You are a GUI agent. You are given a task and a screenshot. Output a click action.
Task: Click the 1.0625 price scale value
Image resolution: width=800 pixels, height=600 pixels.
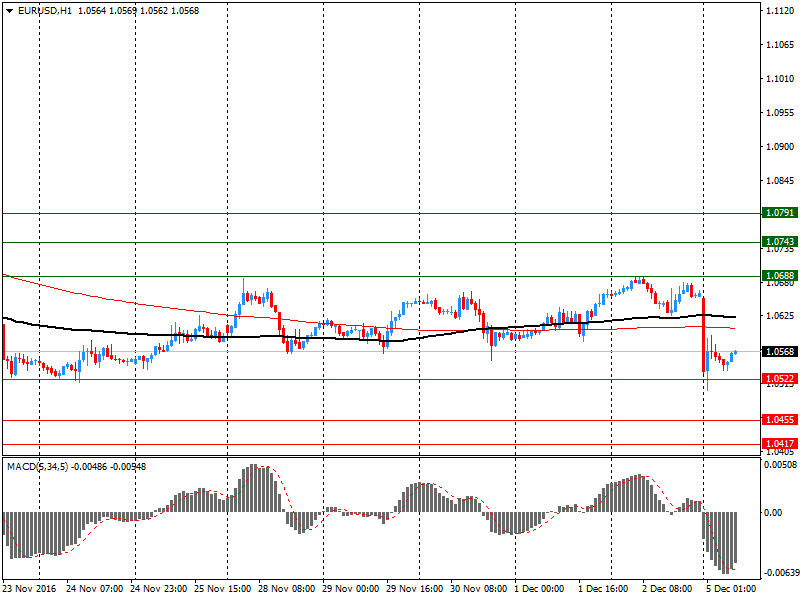pyautogui.click(x=780, y=316)
